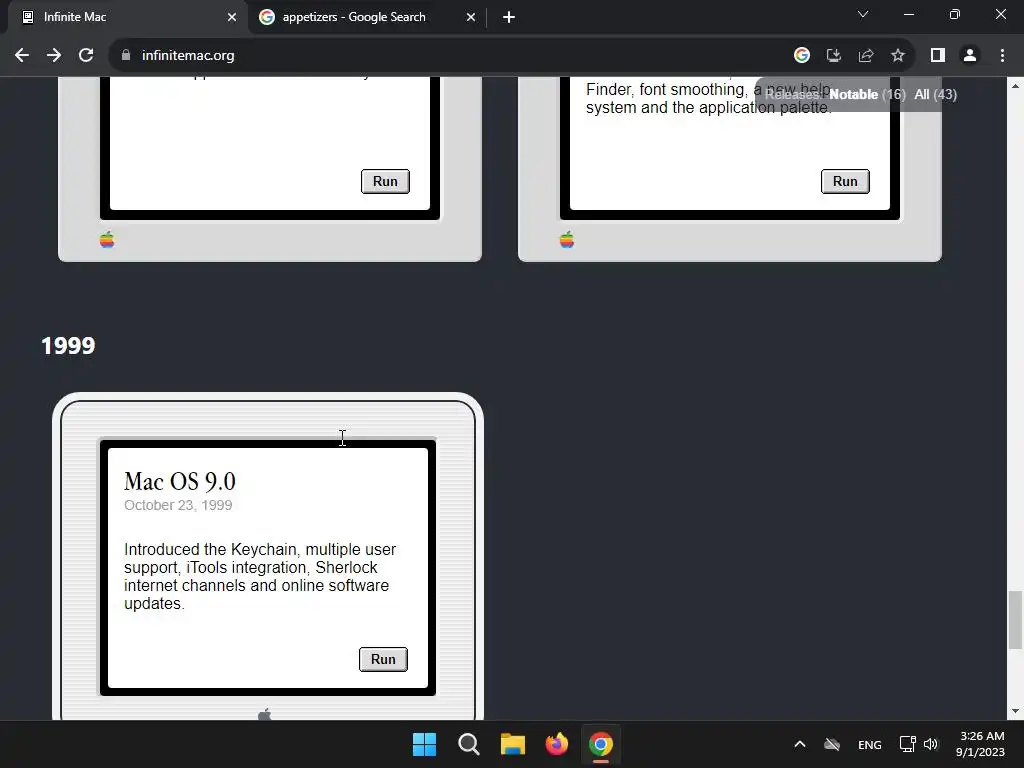This screenshot has height=768, width=1024.
Task: Click the Google icon in address bar
Action: [802, 56]
